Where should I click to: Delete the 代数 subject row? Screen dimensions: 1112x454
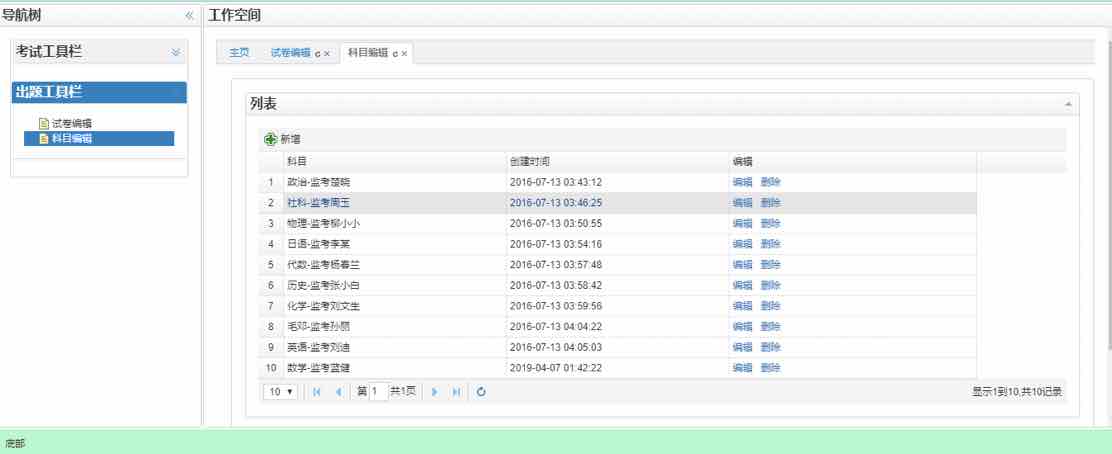tap(770, 265)
